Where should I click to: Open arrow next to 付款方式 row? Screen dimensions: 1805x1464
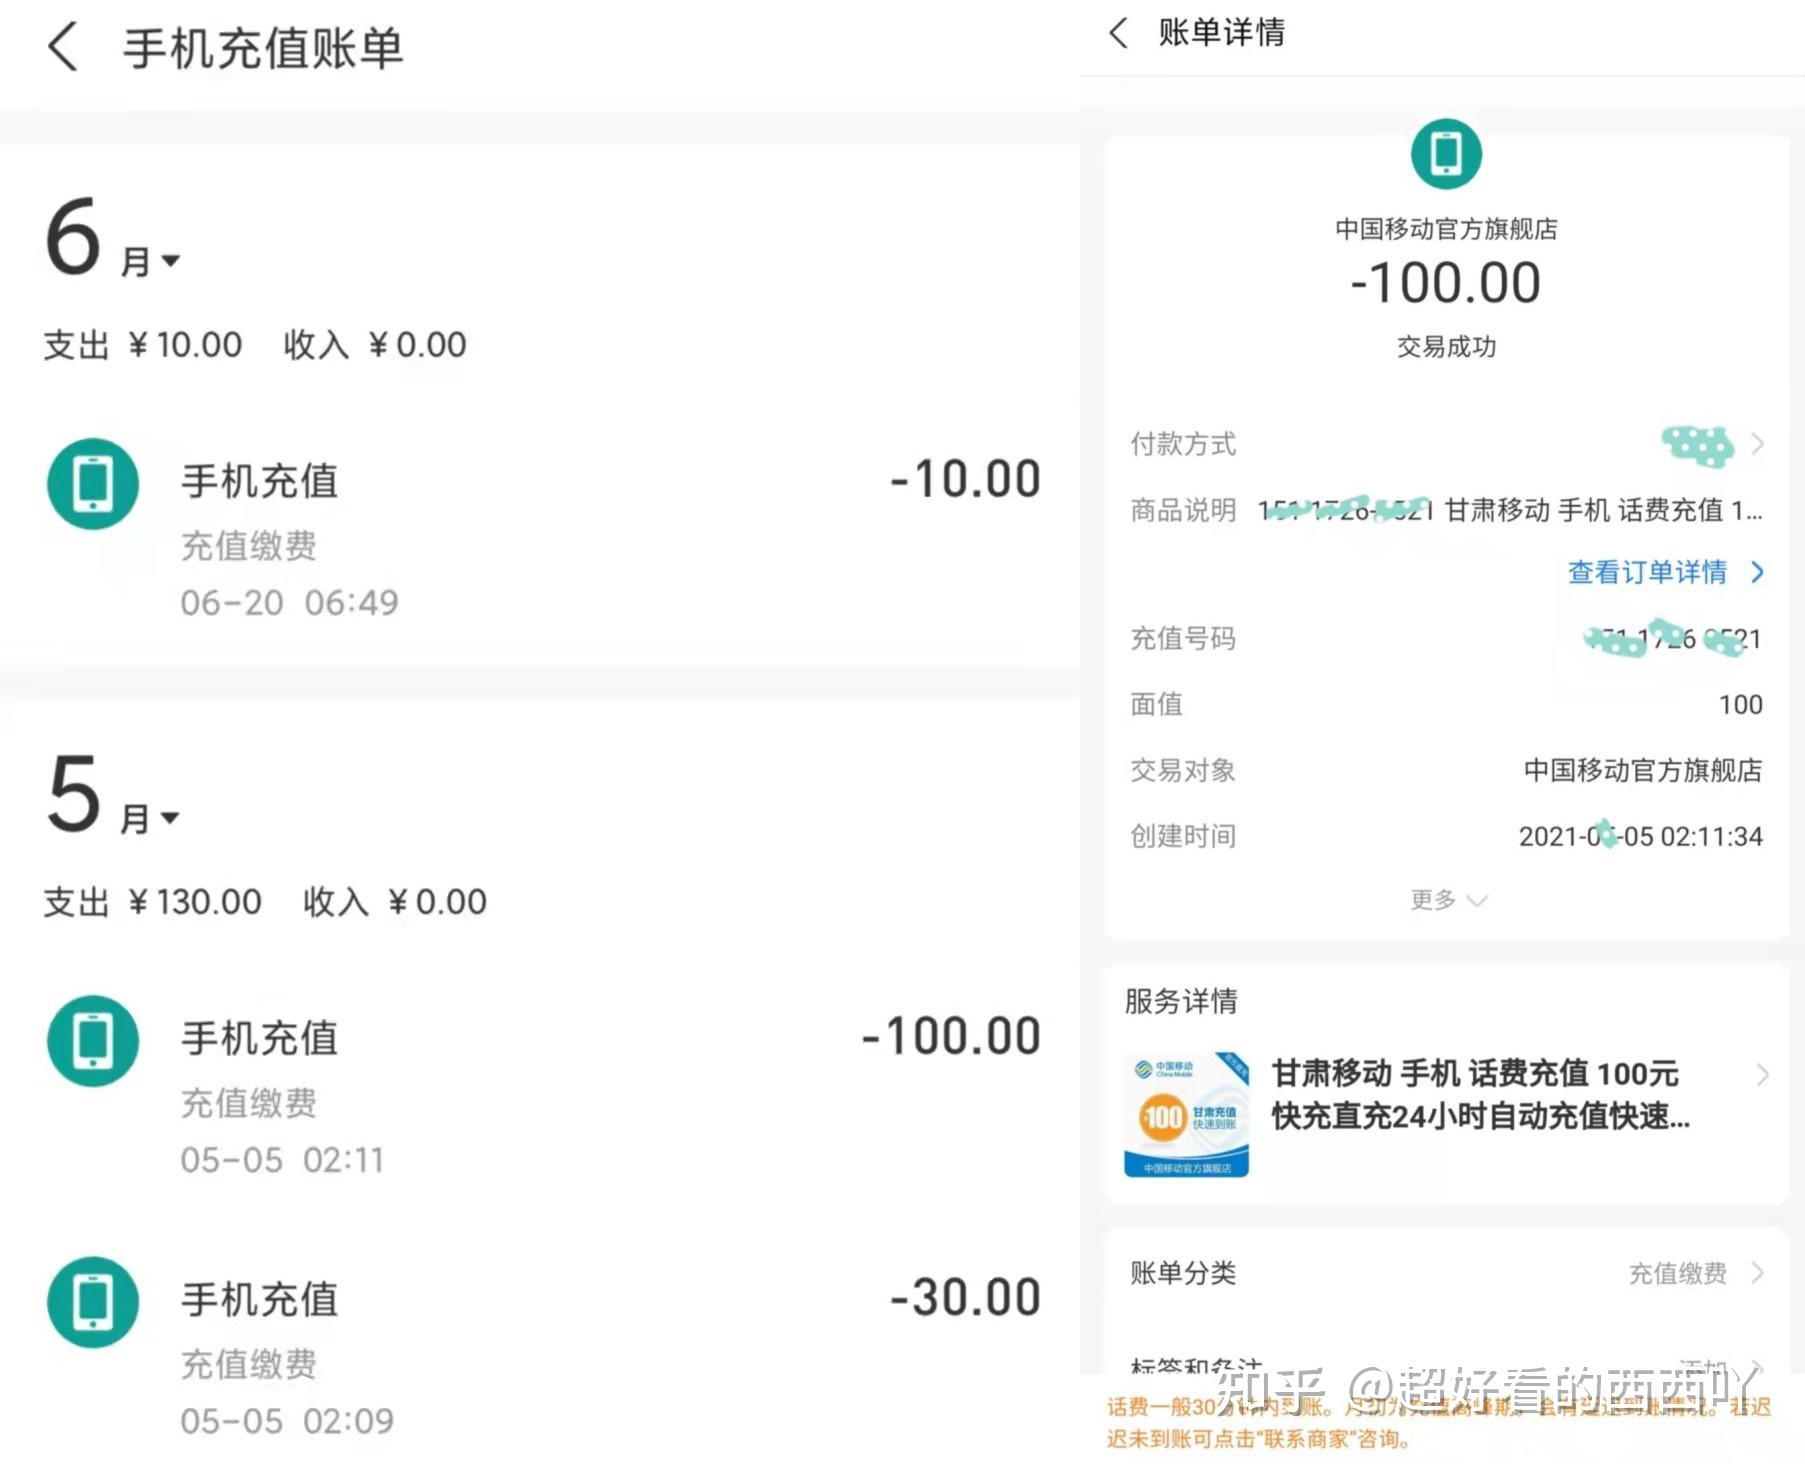[x=1757, y=444]
